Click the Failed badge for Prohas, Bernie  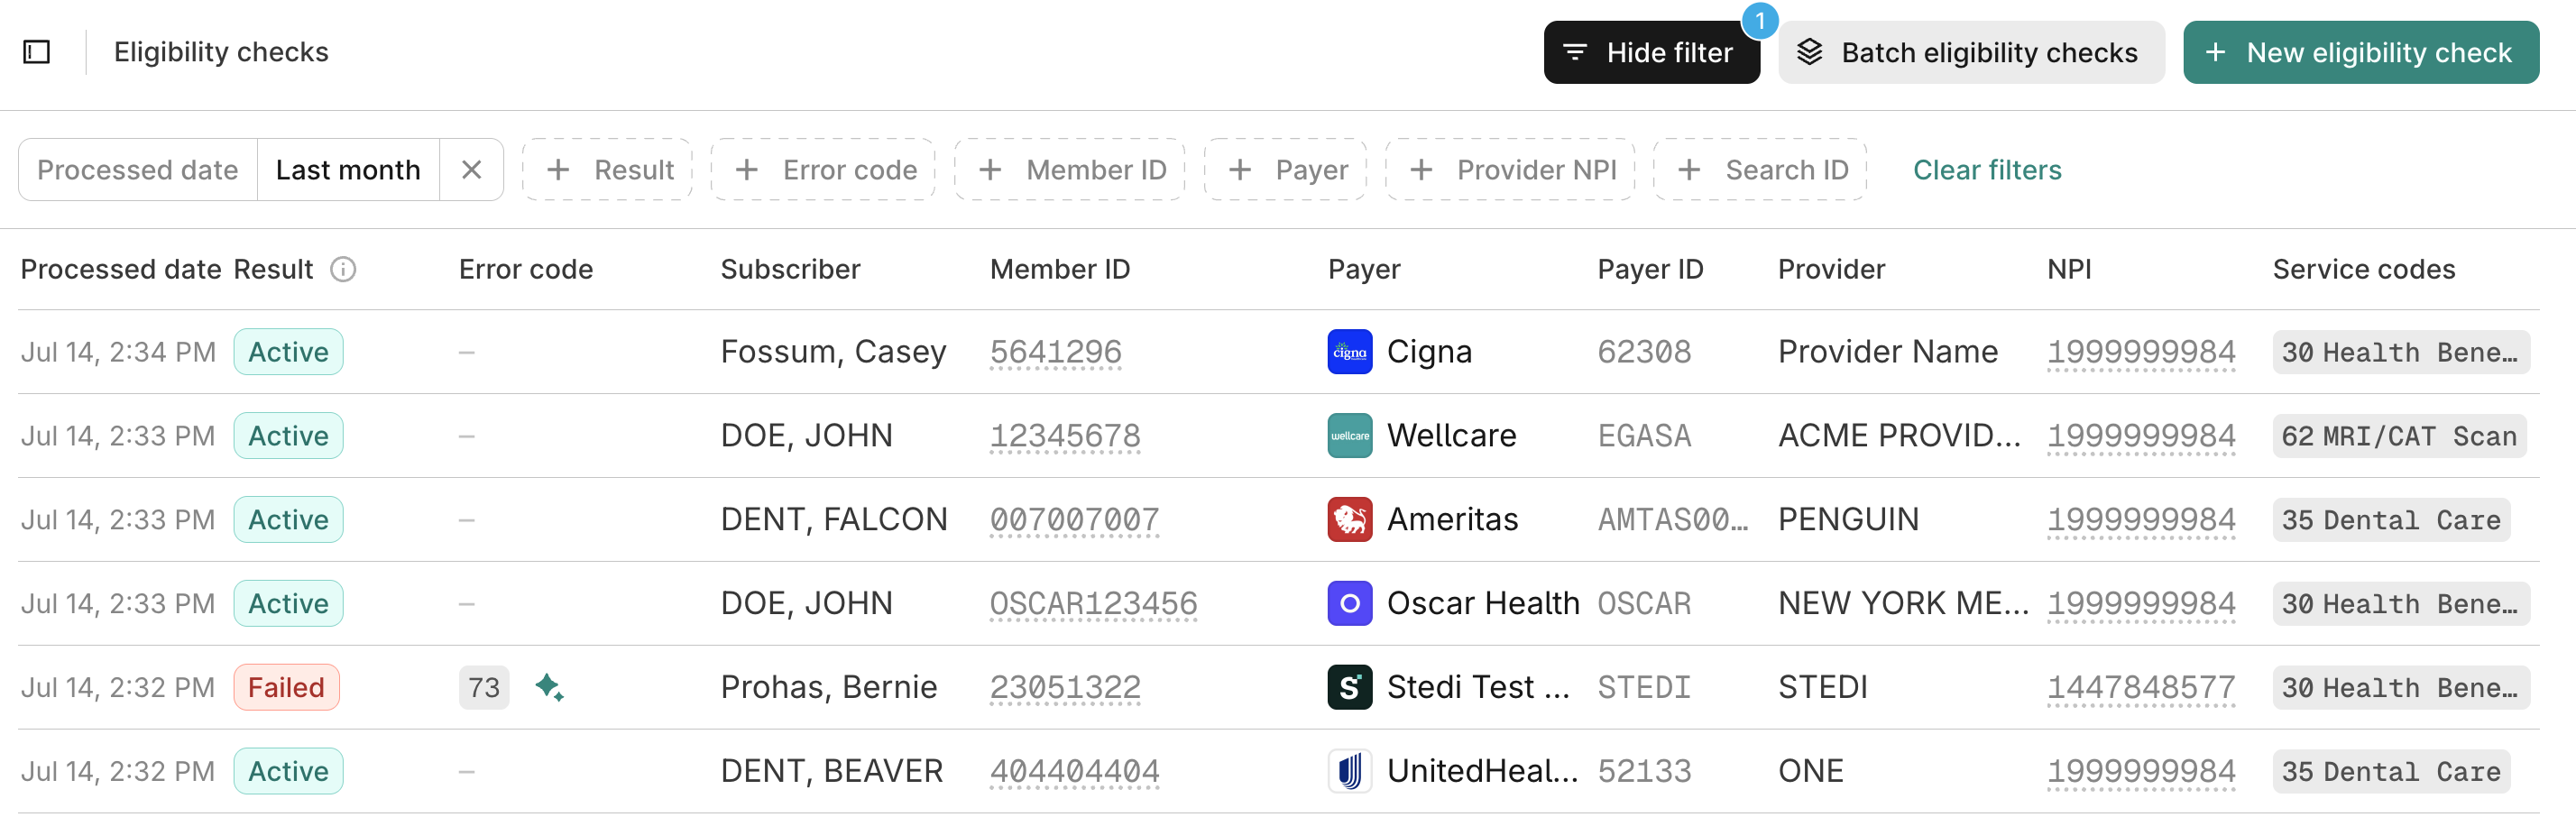(286, 688)
